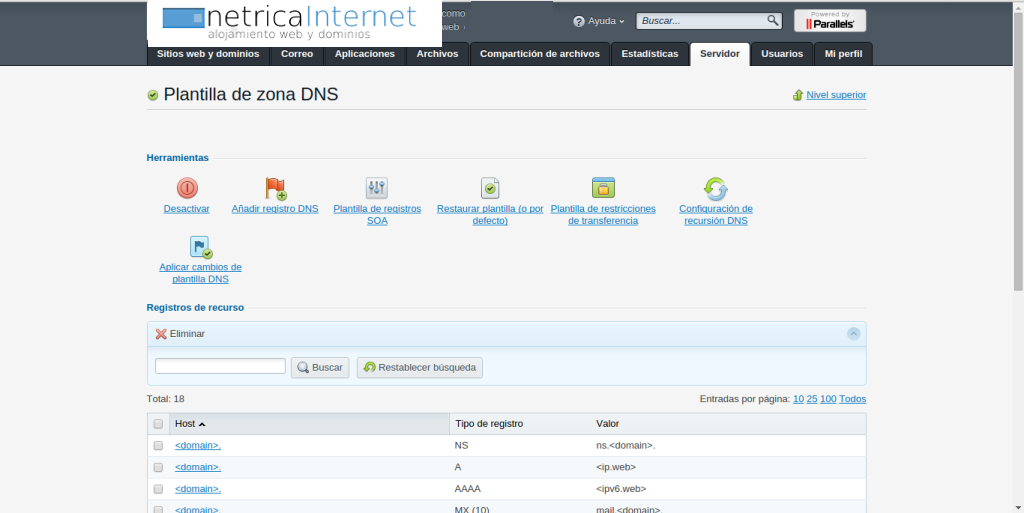Click the red Desactivar icon
The image size is (1024, 513).
click(187, 188)
